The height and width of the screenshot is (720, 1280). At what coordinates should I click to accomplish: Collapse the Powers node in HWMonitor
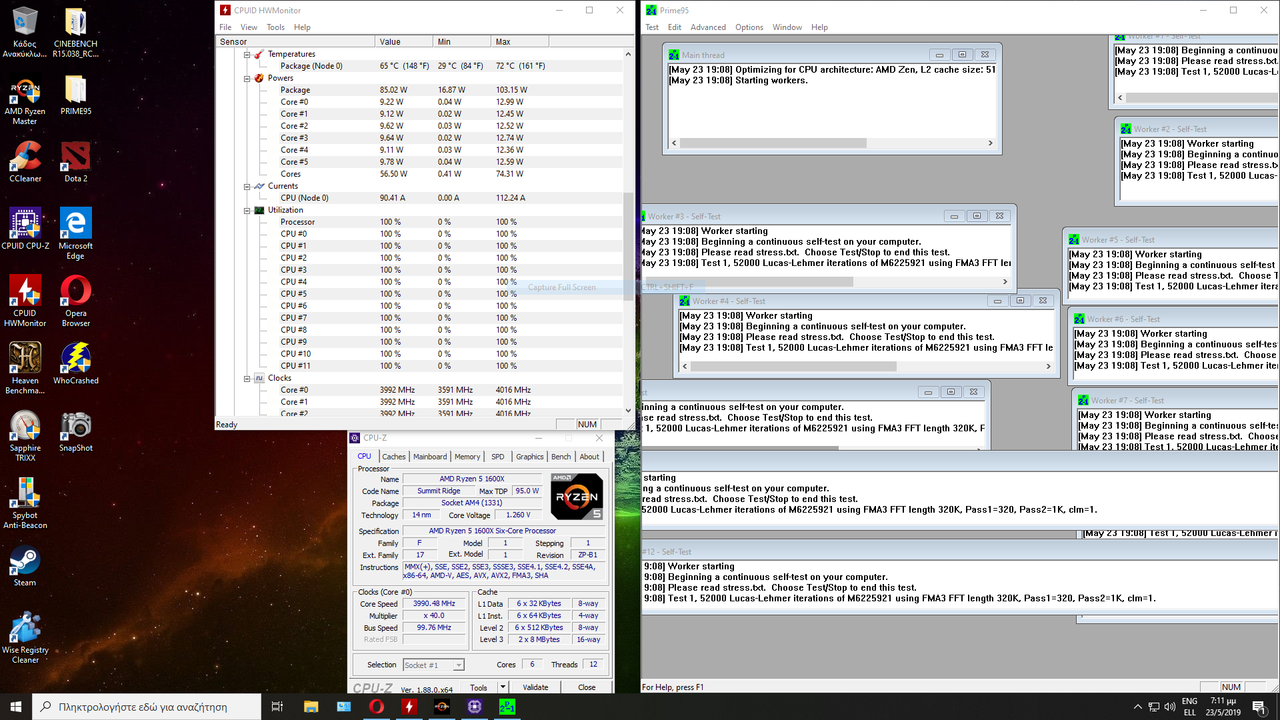point(247,78)
